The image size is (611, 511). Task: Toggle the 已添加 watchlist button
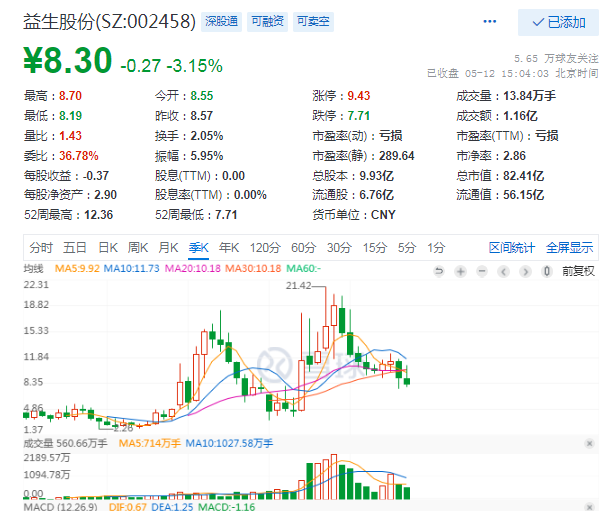click(559, 22)
